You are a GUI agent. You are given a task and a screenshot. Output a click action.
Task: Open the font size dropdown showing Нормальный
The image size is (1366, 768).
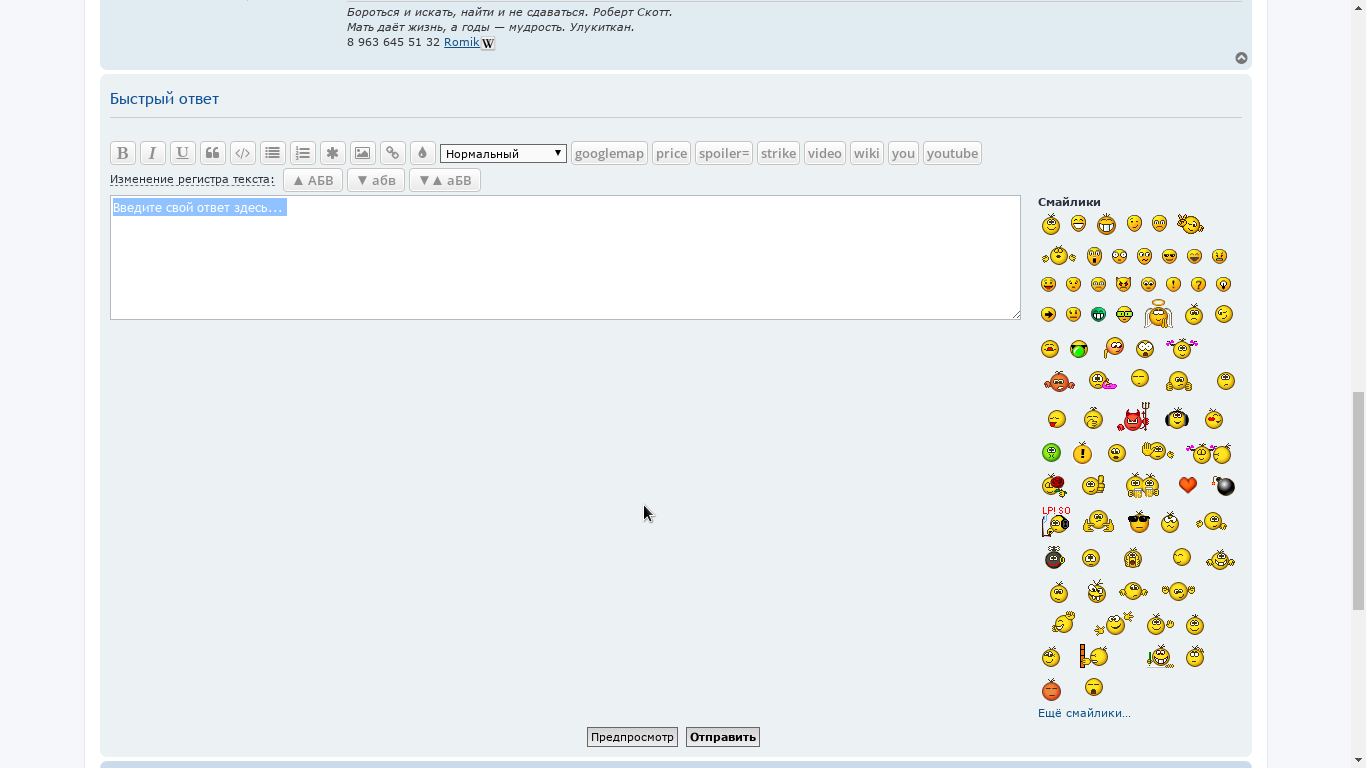click(503, 153)
